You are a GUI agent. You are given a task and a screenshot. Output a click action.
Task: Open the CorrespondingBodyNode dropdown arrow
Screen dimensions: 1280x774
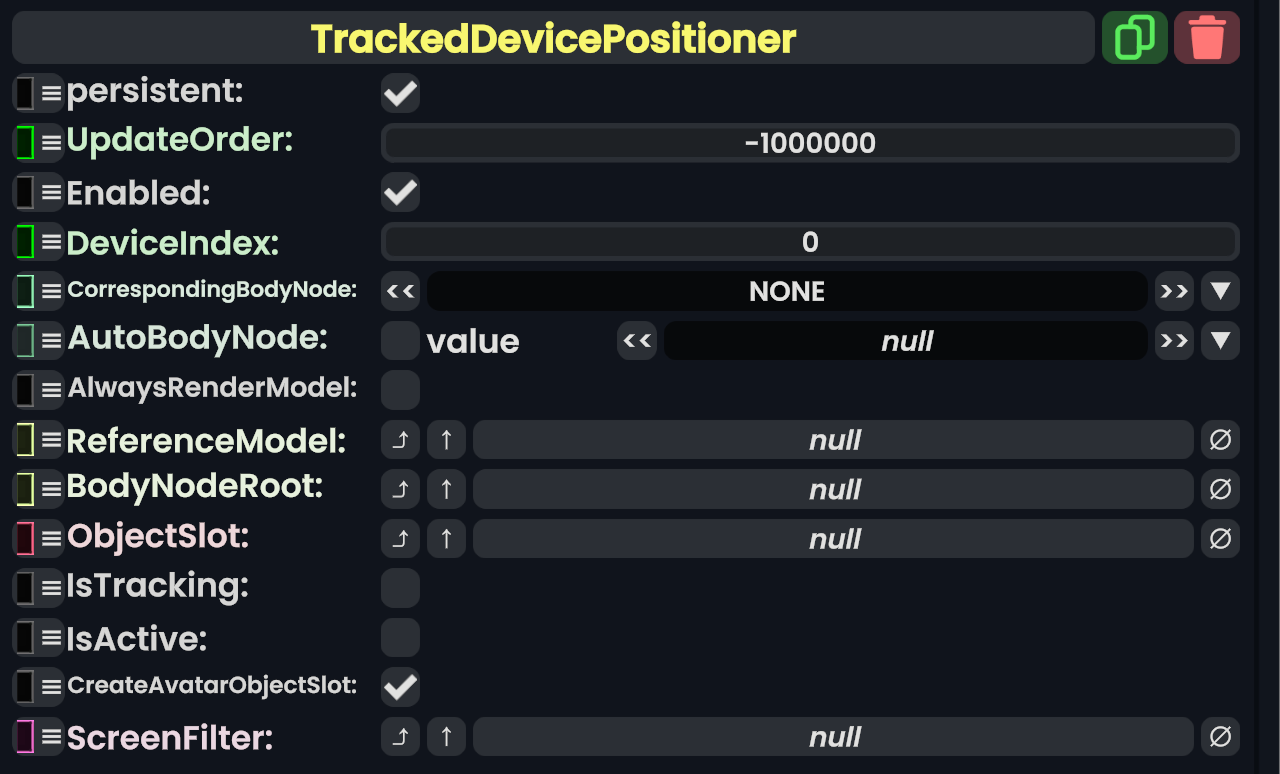click(x=1220, y=291)
